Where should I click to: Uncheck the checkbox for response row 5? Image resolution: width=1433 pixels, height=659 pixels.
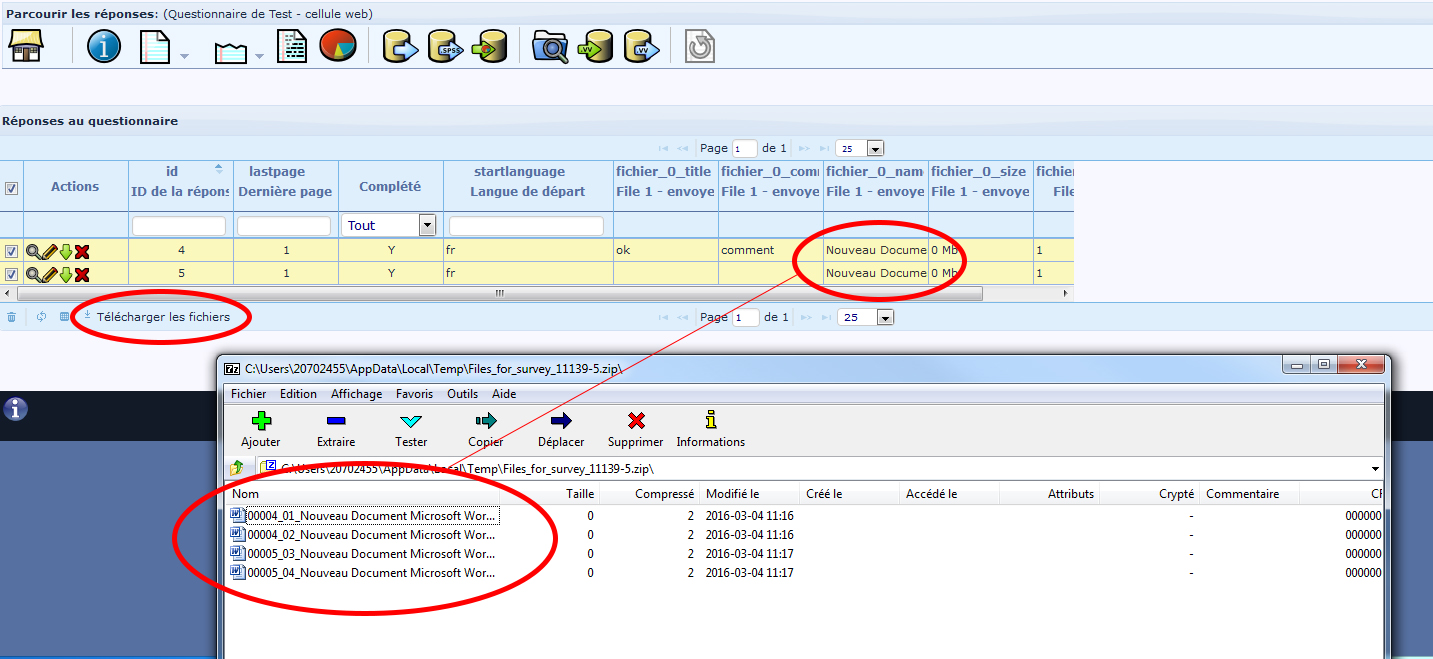tap(12, 274)
